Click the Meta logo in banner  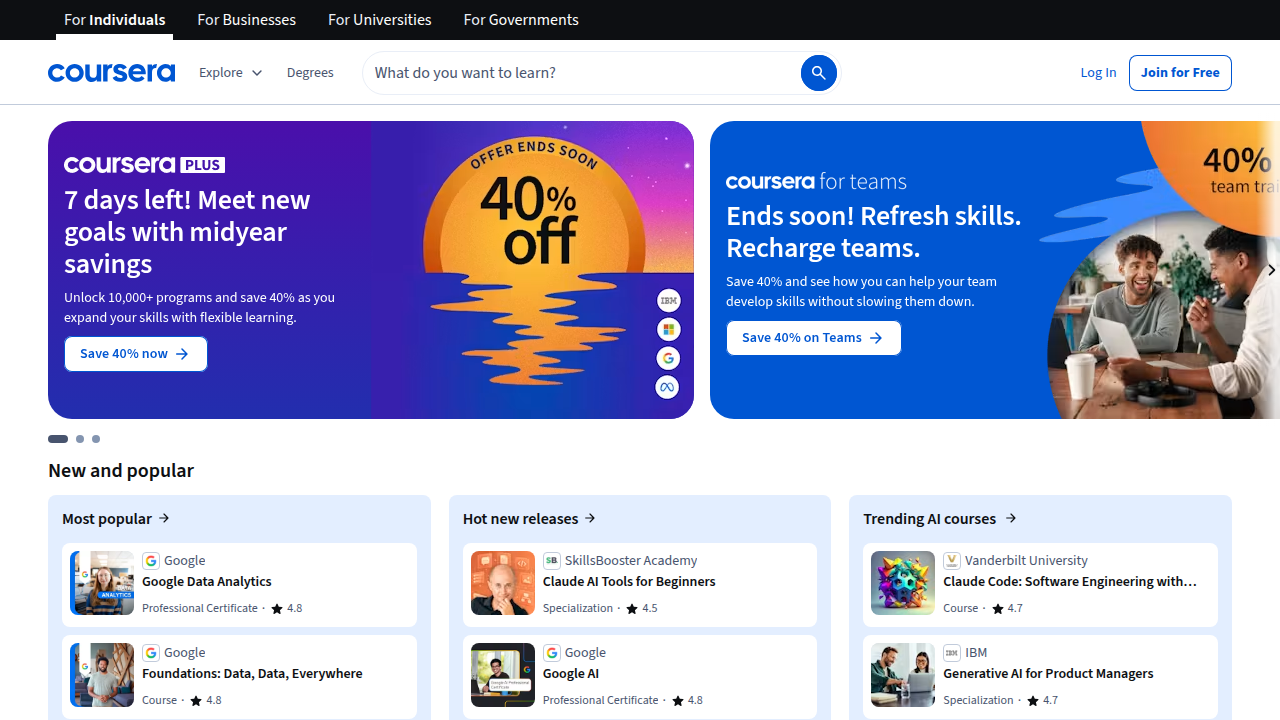tap(668, 387)
